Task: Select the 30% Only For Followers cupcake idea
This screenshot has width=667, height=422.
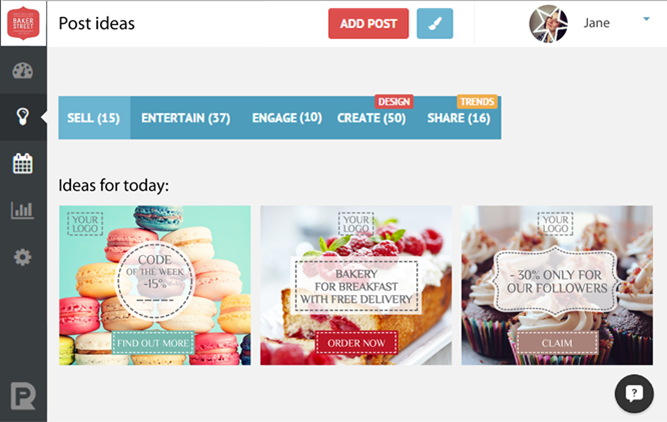Action: [557, 285]
